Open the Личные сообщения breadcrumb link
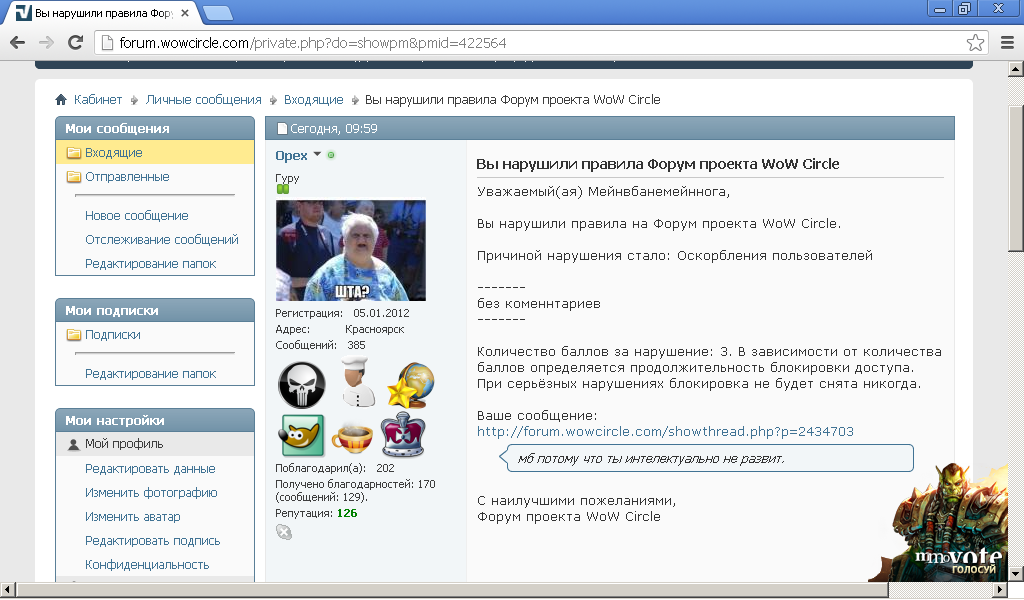This screenshot has height=600, width=1024. tap(203, 100)
